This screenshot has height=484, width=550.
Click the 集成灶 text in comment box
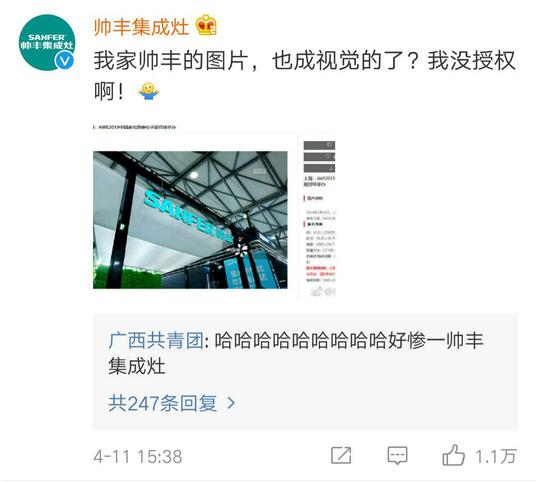(x=136, y=367)
